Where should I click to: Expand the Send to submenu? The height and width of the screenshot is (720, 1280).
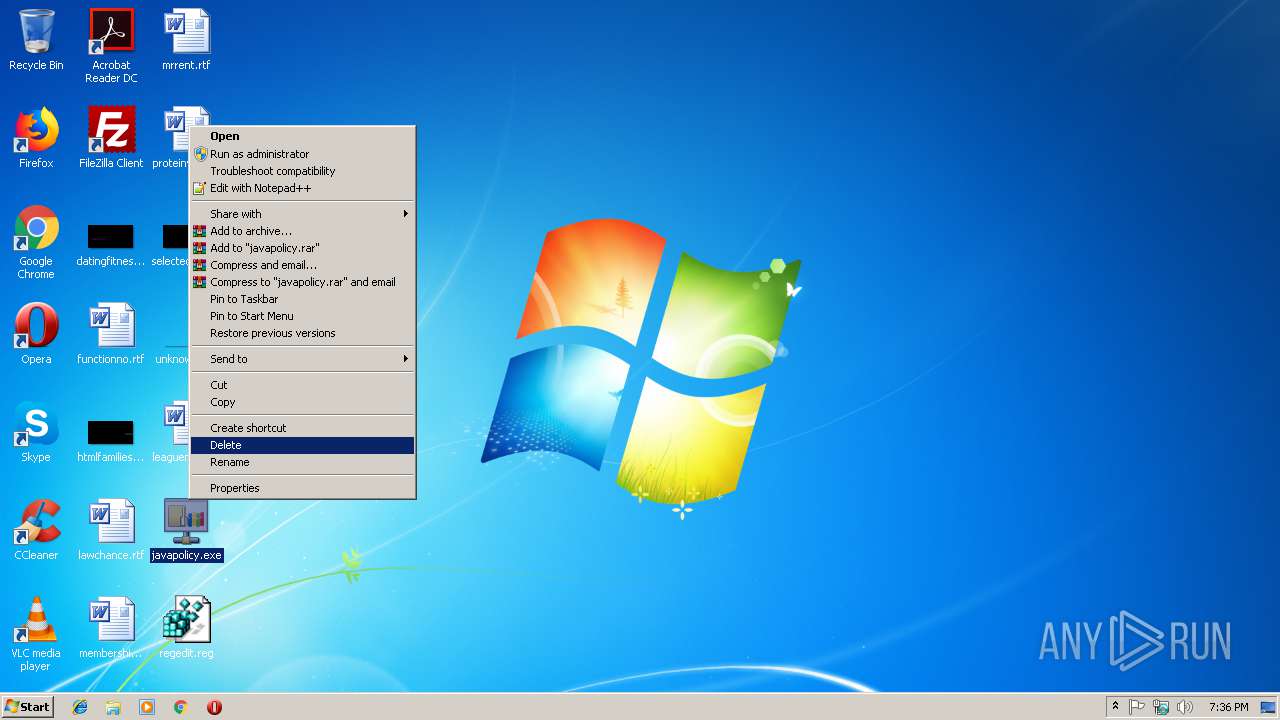(302, 359)
